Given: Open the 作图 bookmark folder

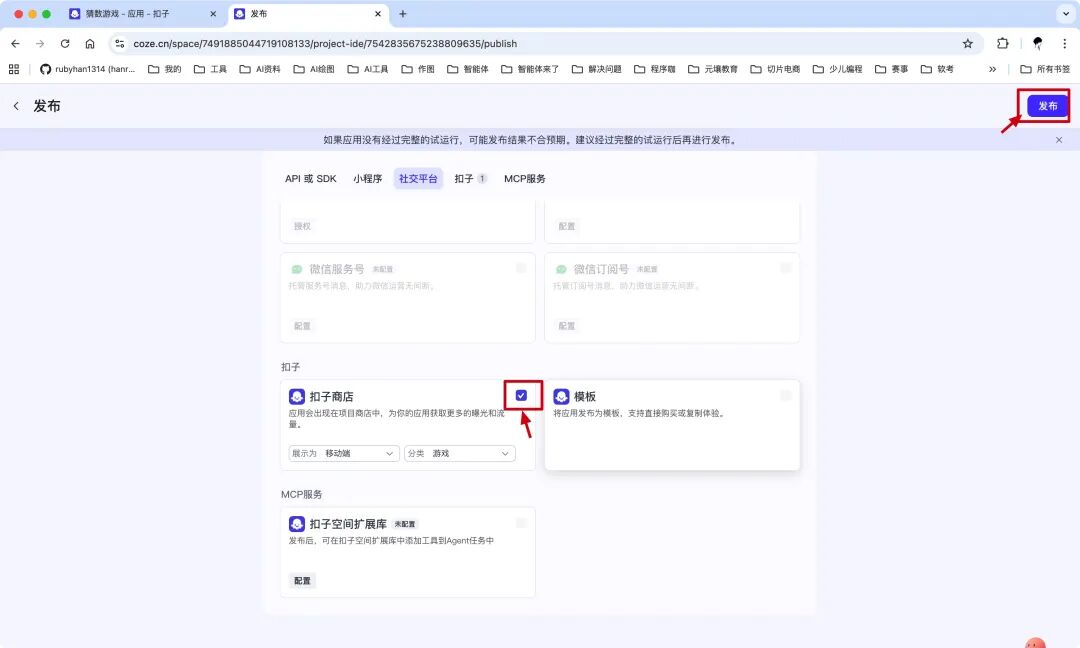Looking at the screenshot, I should pyautogui.click(x=418, y=69).
